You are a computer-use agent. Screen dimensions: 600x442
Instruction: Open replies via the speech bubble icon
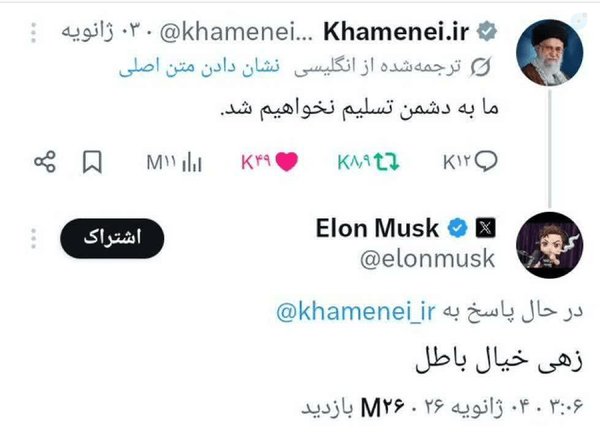pyautogui.click(x=486, y=161)
